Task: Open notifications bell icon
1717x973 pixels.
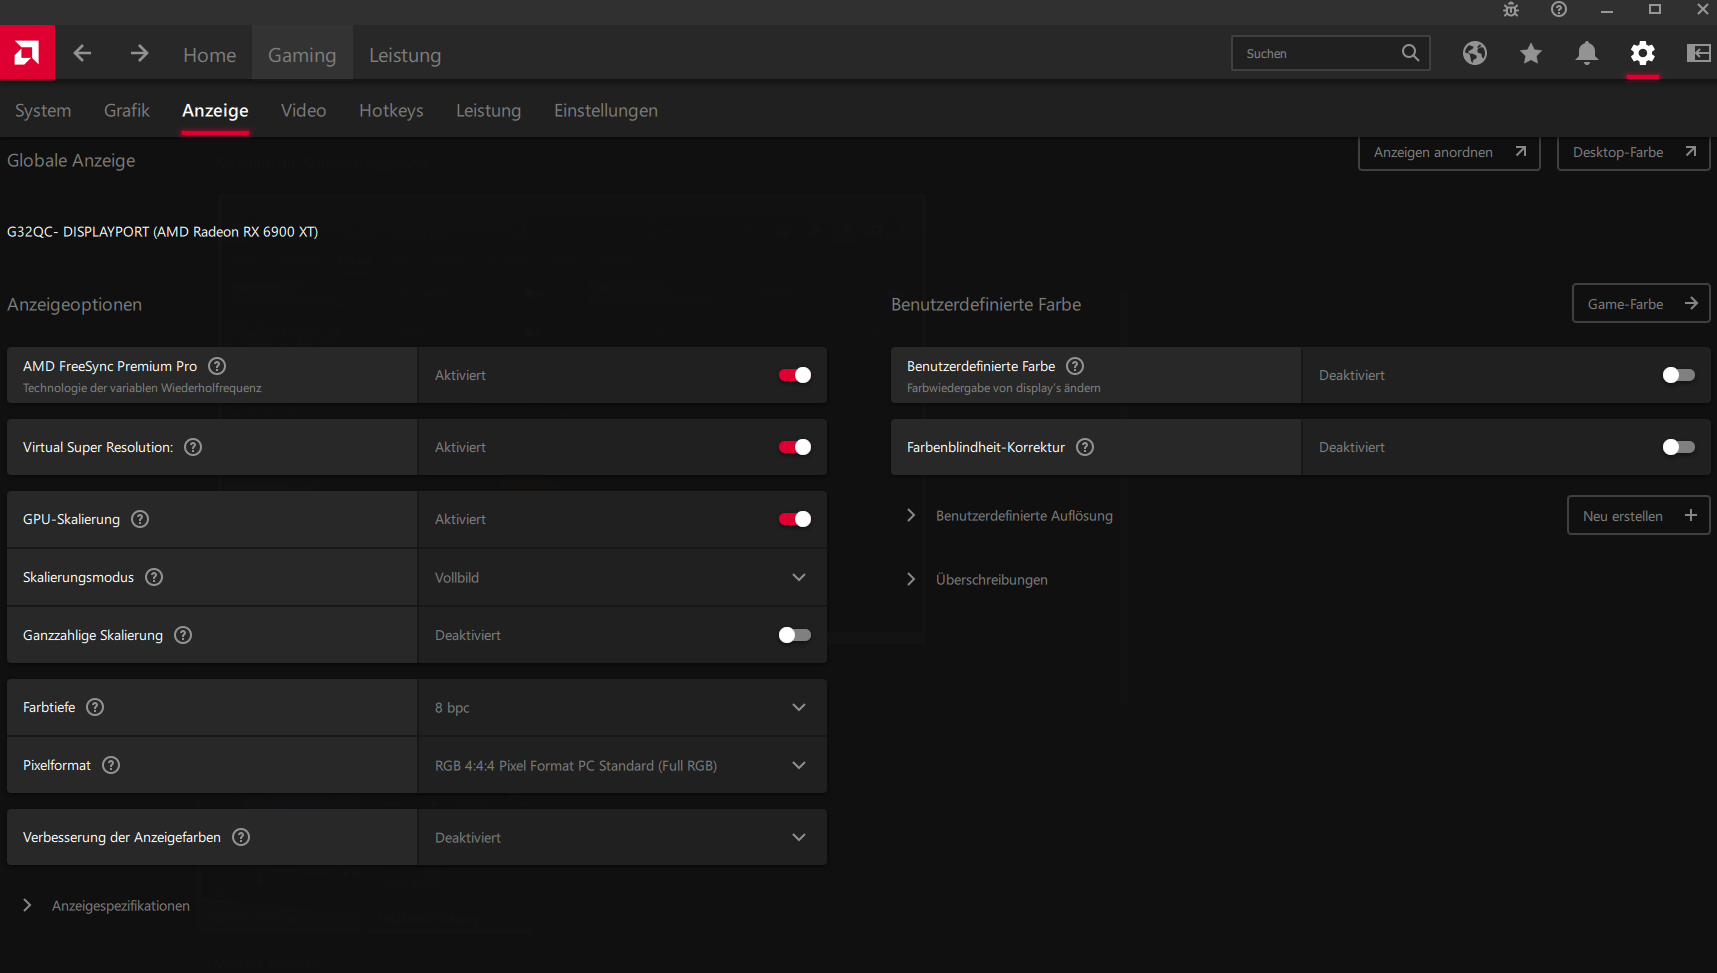Action: coord(1587,53)
